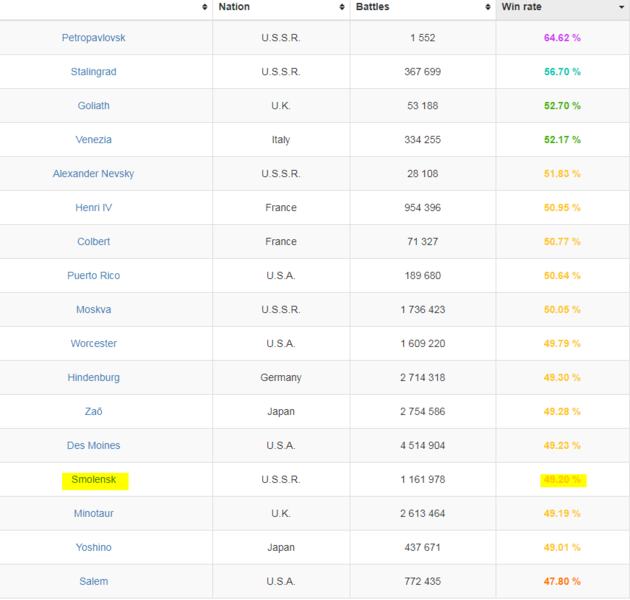630x600 pixels.
Task: Open the Minotaur ship link
Action: (93, 514)
